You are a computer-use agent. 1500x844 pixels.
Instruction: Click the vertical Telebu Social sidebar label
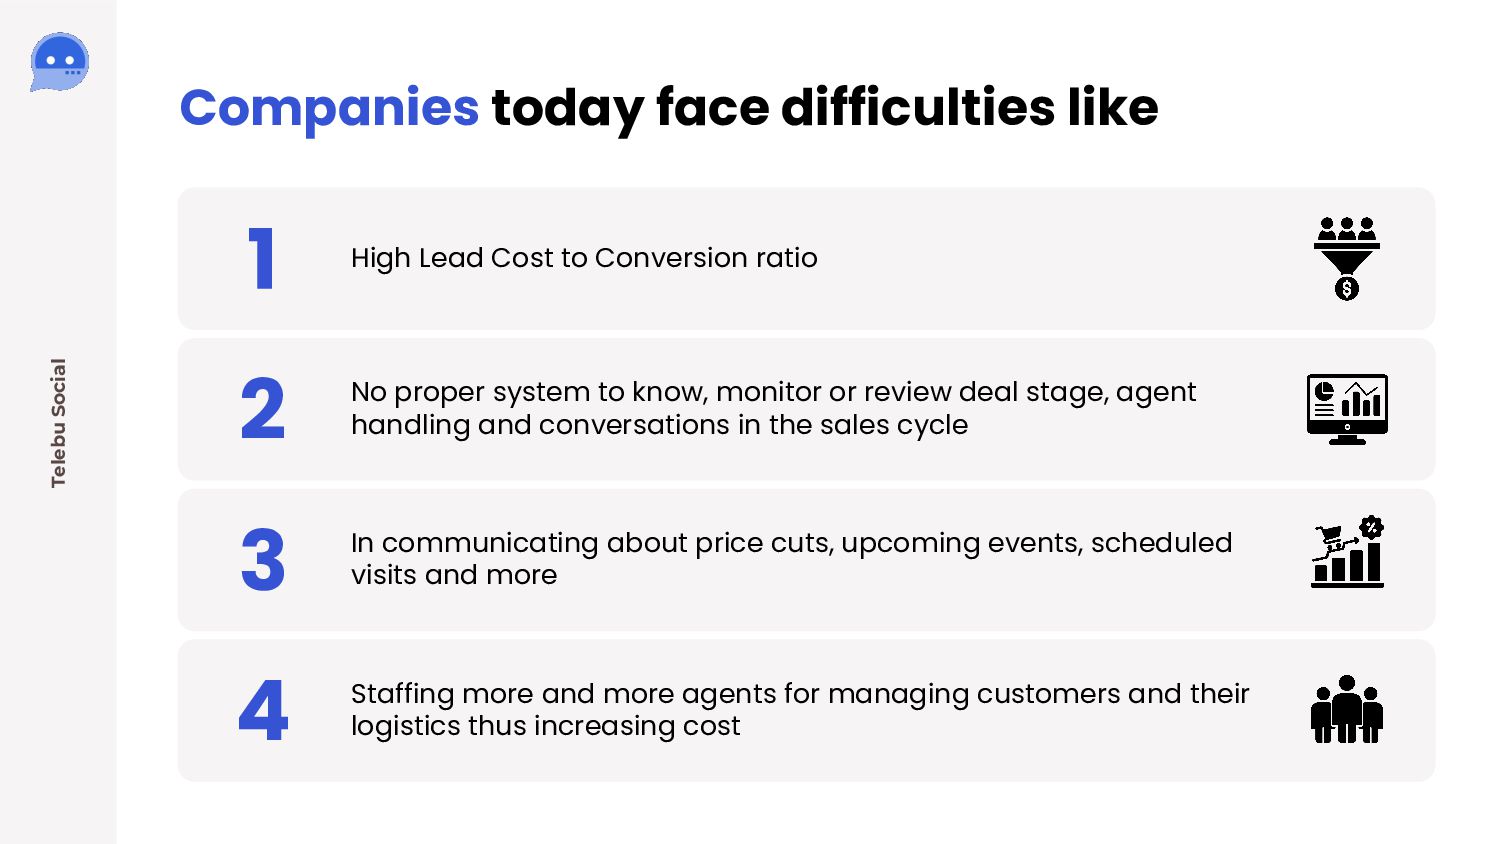59,423
